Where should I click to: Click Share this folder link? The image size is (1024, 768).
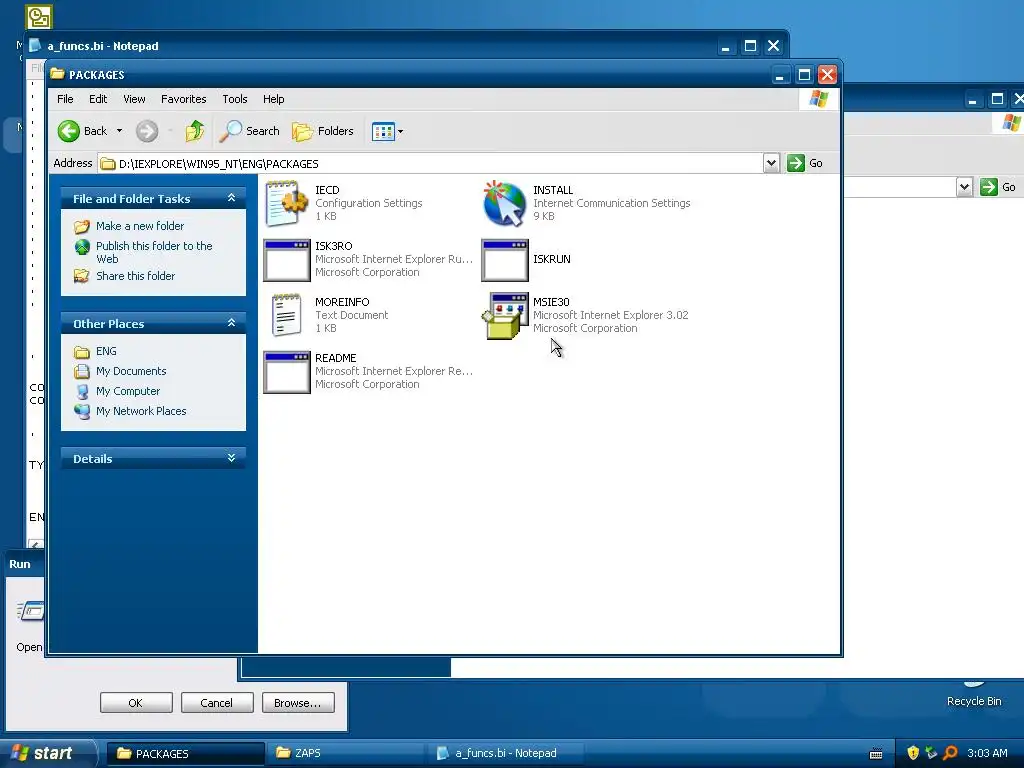coord(135,276)
